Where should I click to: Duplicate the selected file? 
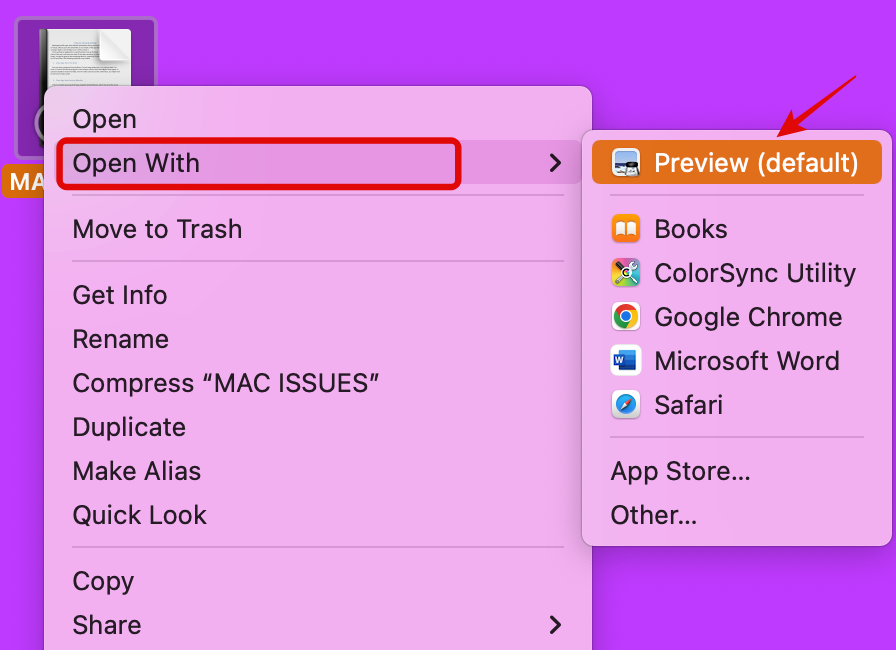coord(129,427)
